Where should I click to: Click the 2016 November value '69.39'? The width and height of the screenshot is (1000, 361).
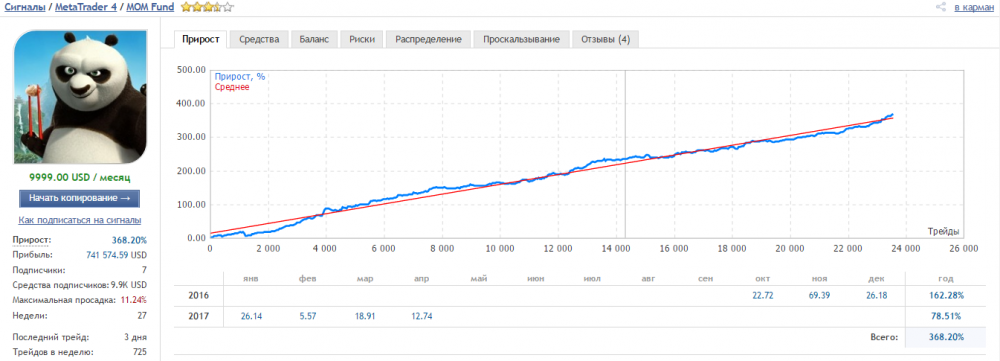pos(820,296)
